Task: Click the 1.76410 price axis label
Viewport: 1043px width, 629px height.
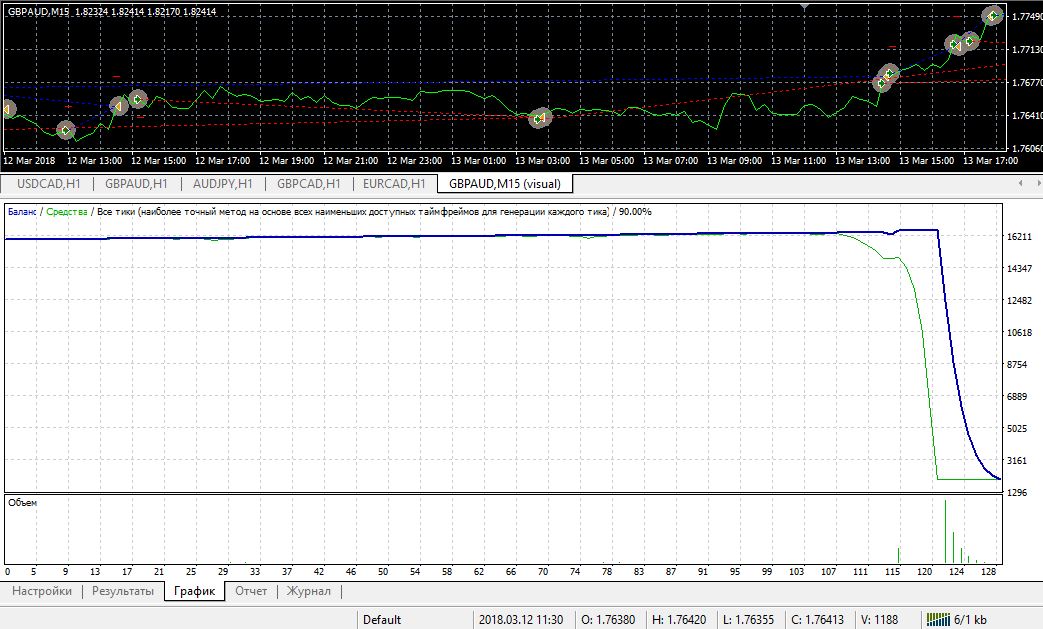Action: click(x=1027, y=115)
